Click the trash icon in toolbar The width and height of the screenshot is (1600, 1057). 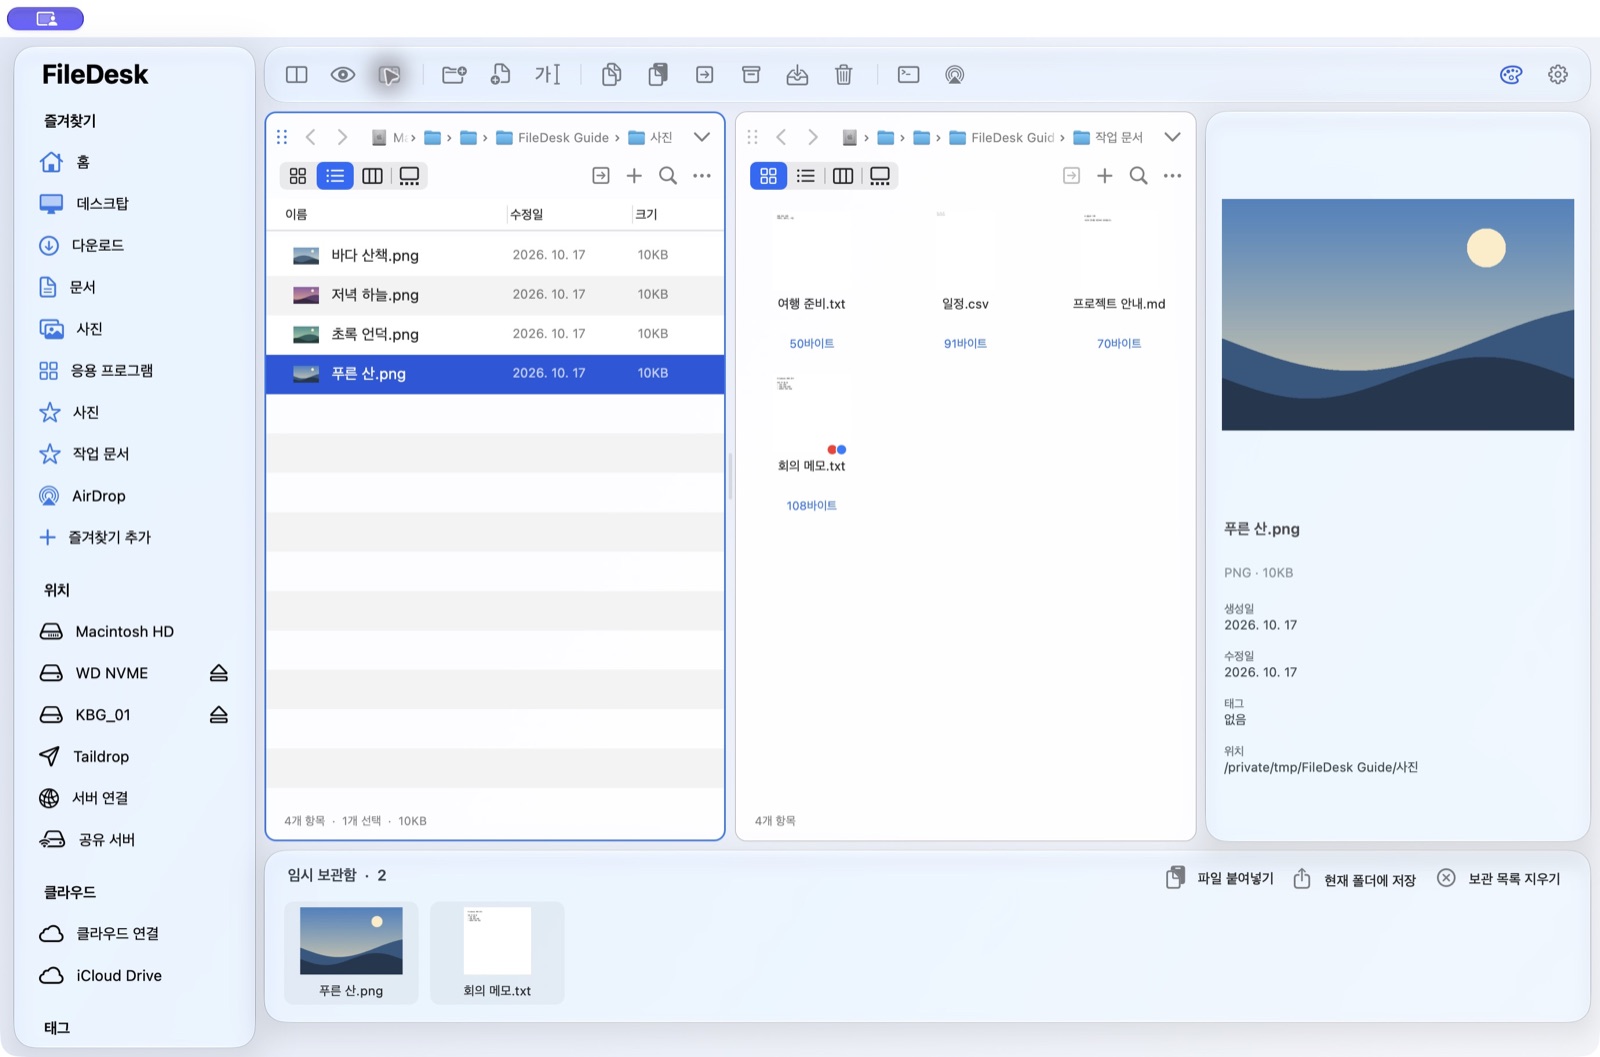coord(844,75)
